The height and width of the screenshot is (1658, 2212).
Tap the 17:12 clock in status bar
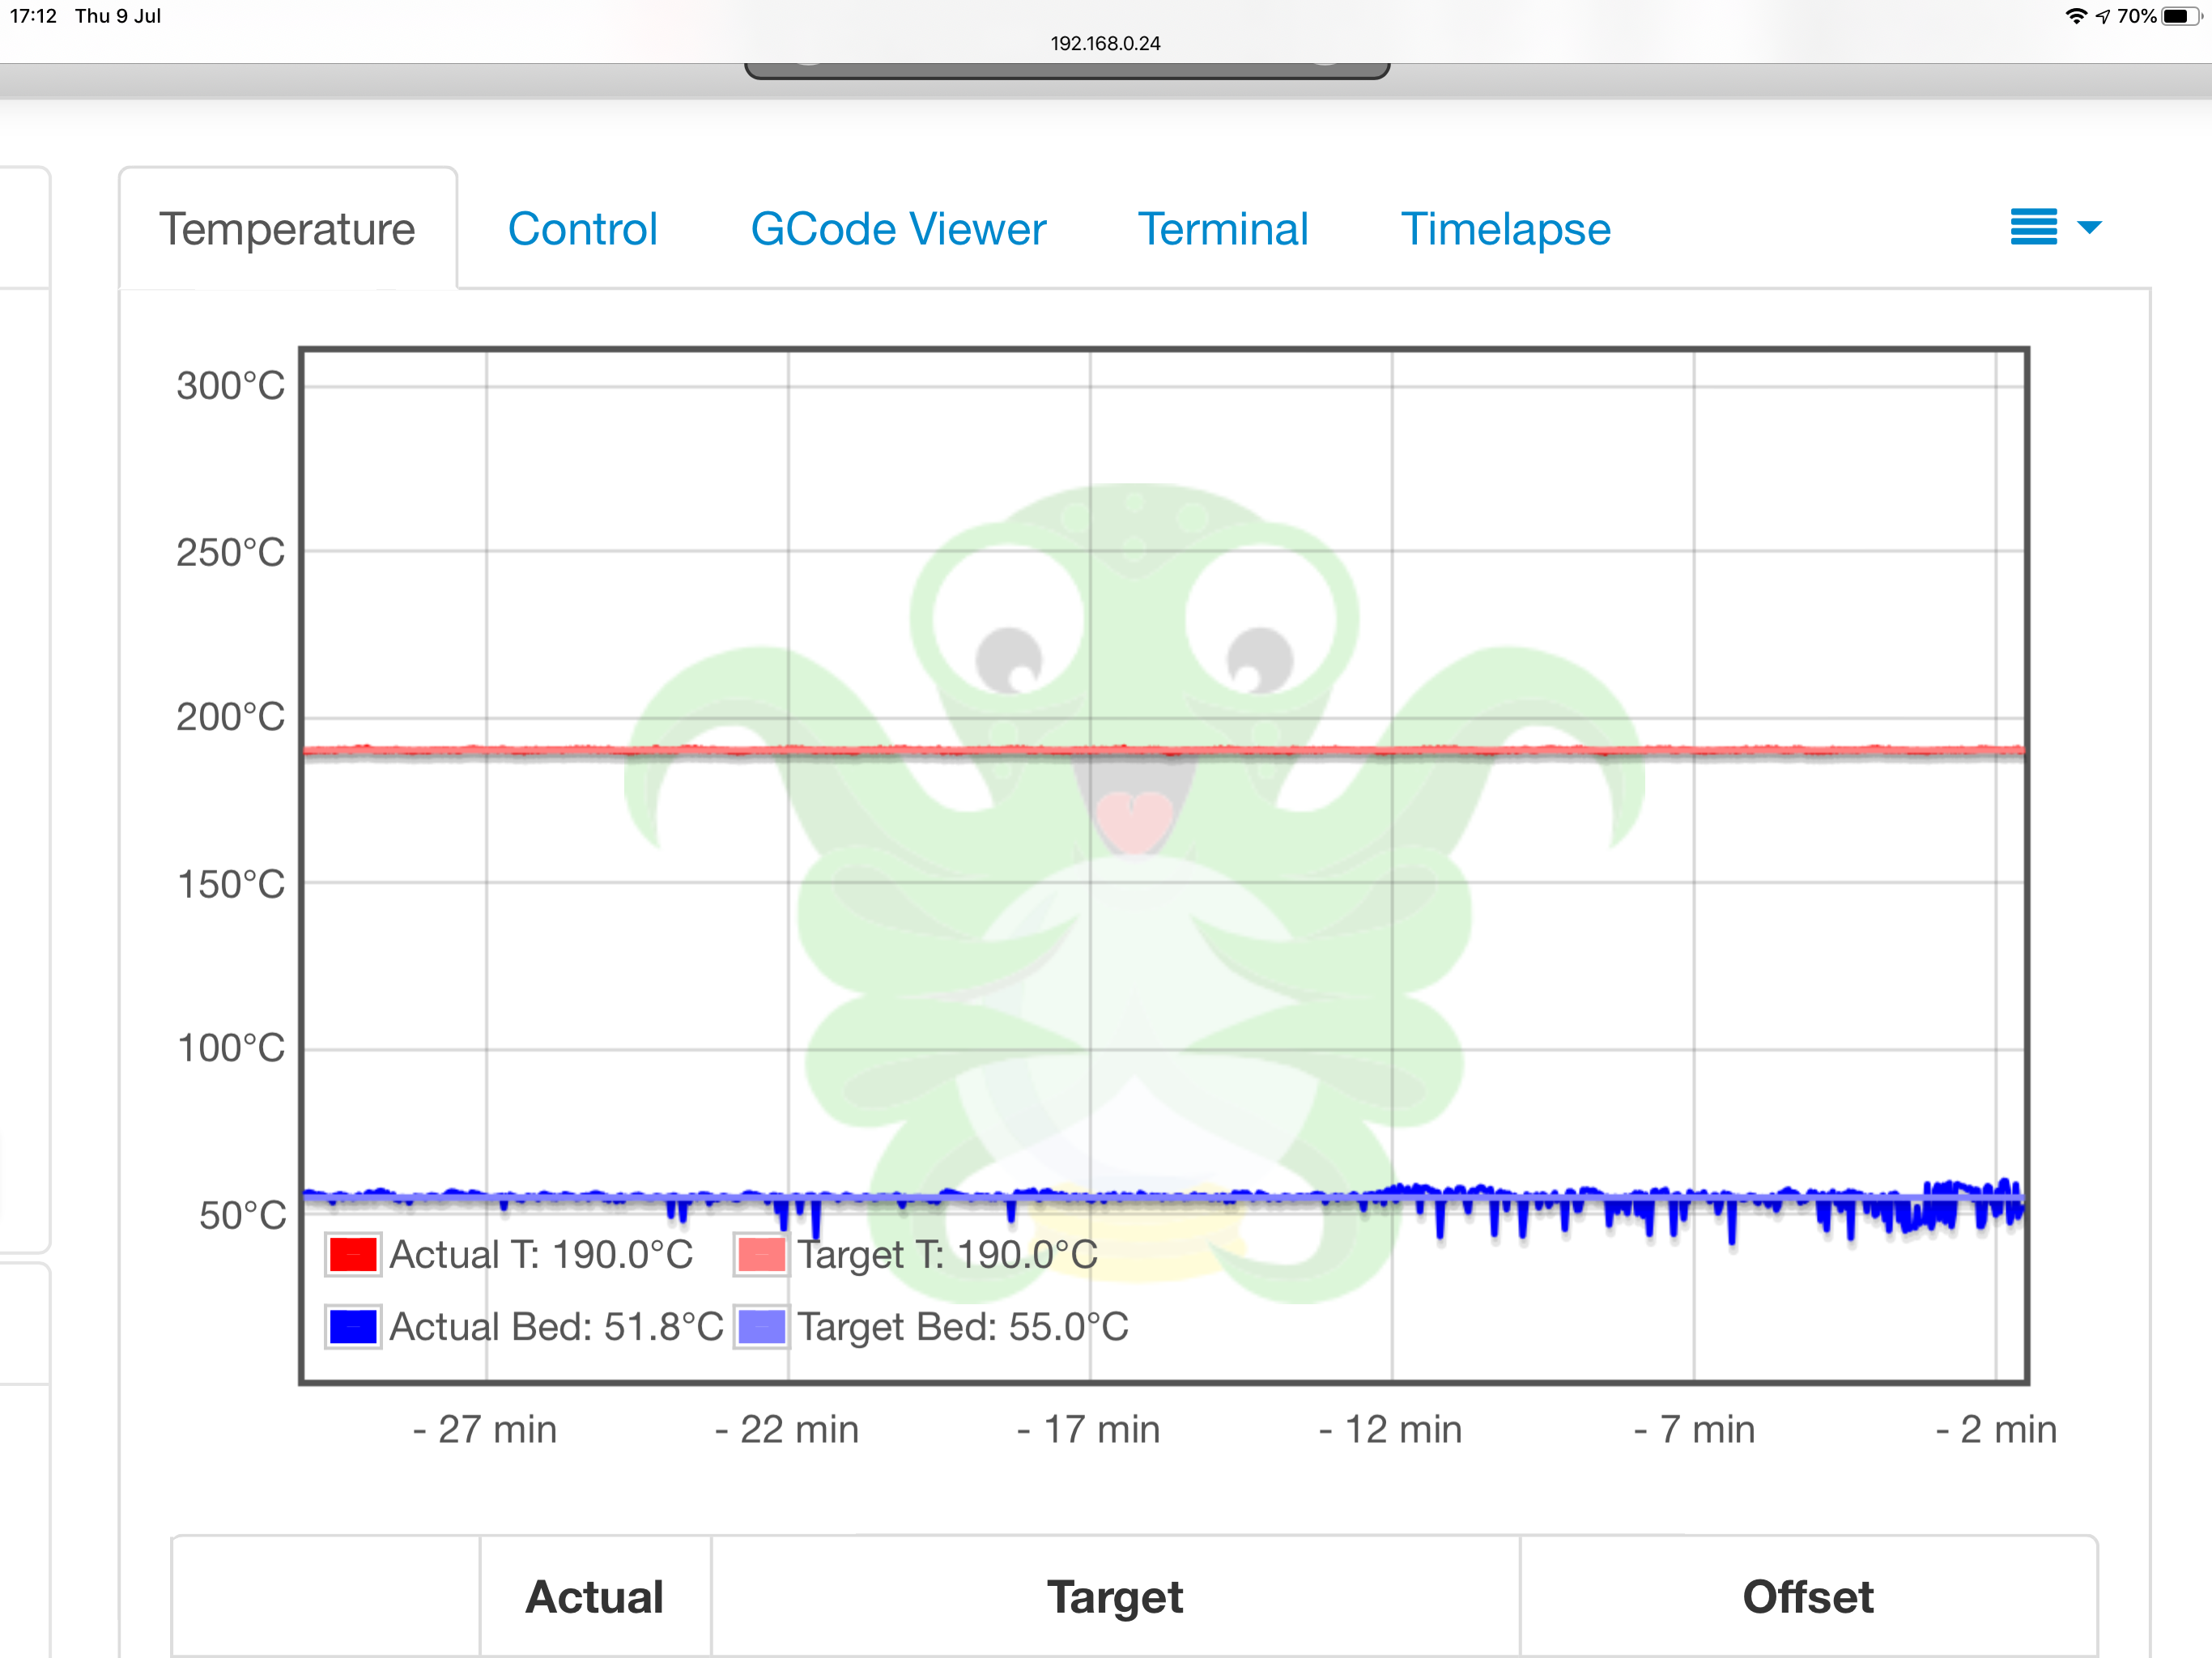pos(33,16)
